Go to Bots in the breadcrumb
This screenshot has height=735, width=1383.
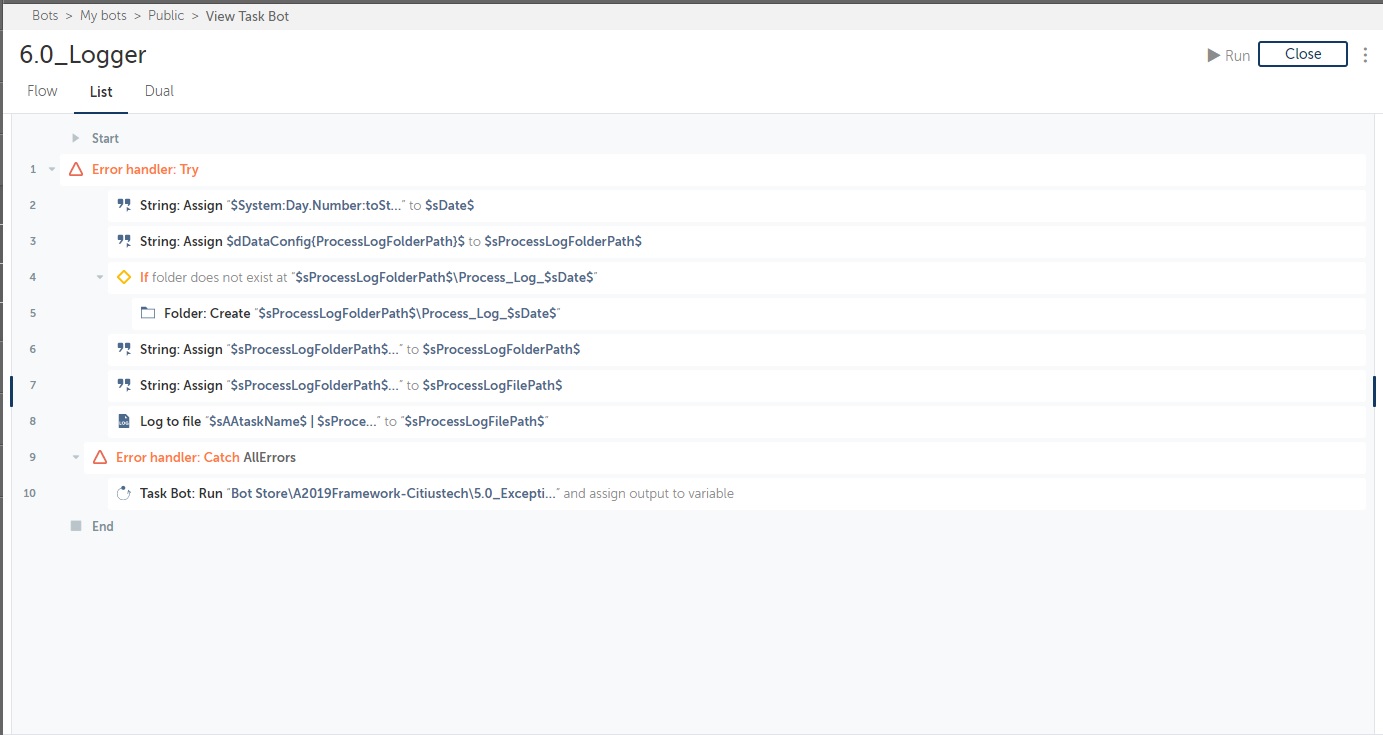click(47, 16)
